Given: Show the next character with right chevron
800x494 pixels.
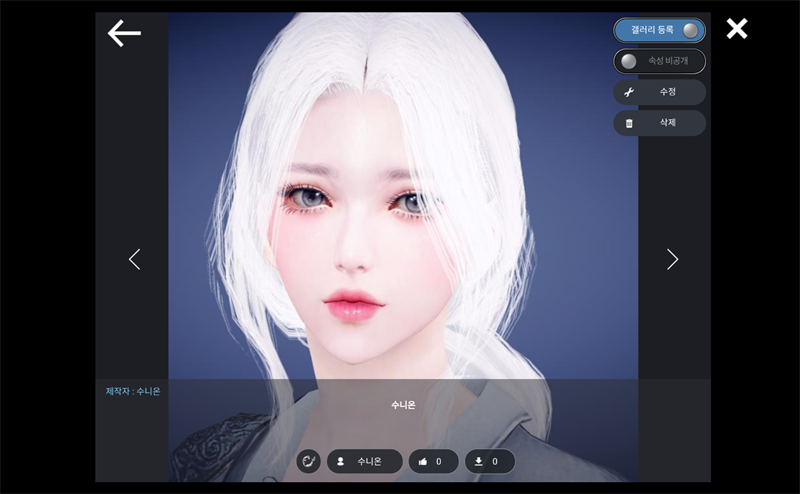Looking at the screenshot, I should pos(672,259).
